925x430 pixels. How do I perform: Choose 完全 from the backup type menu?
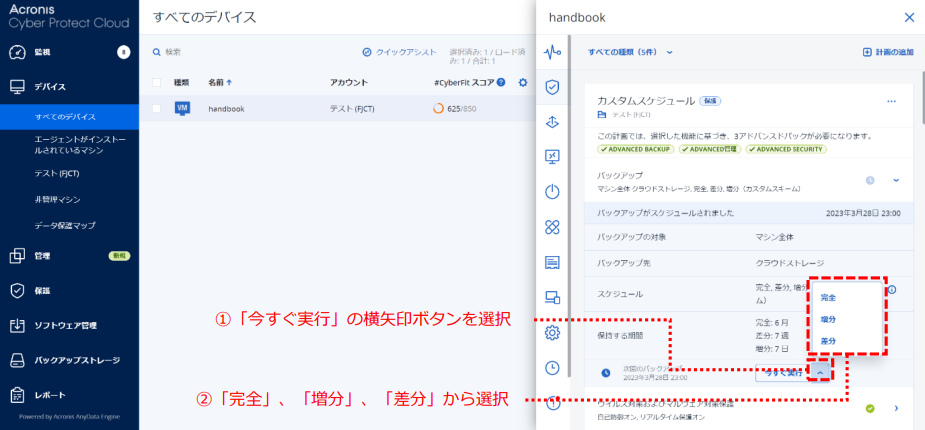pyautogui.click(x=828, y=298)
